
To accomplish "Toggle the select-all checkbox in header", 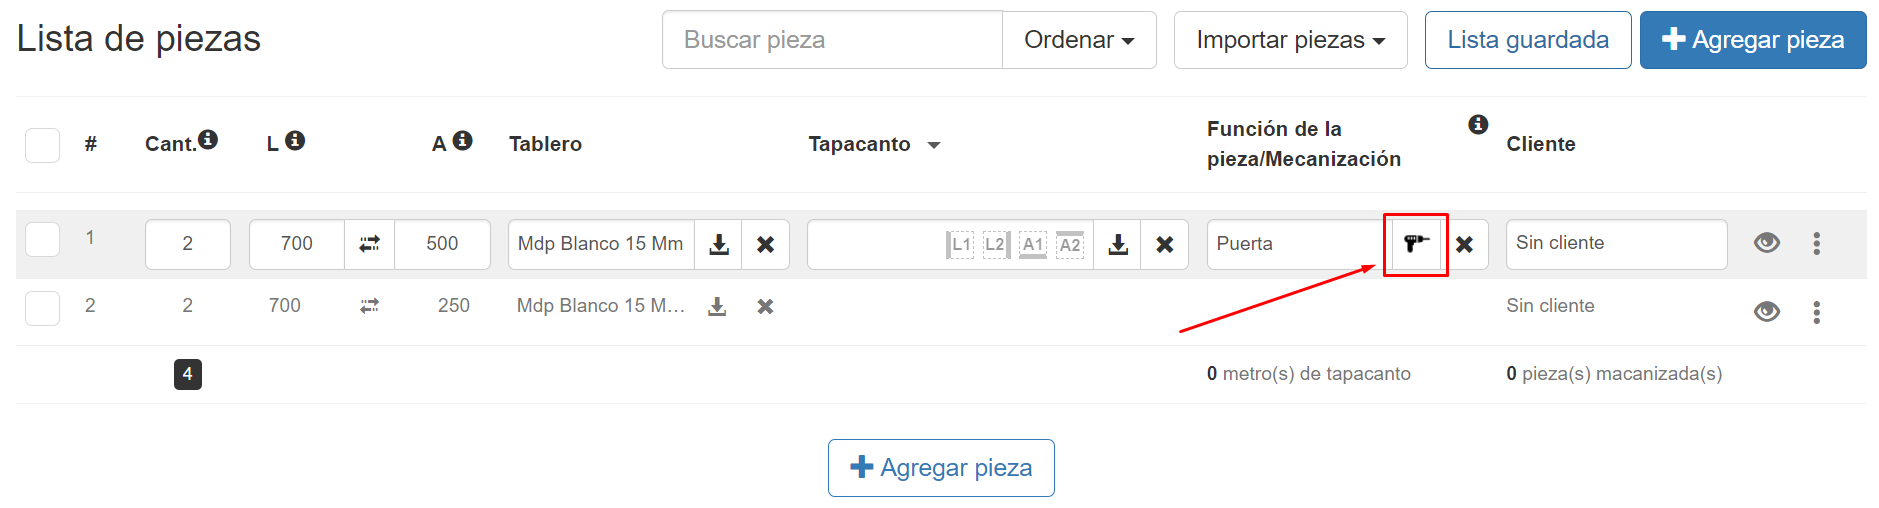I will click(42, 145).
